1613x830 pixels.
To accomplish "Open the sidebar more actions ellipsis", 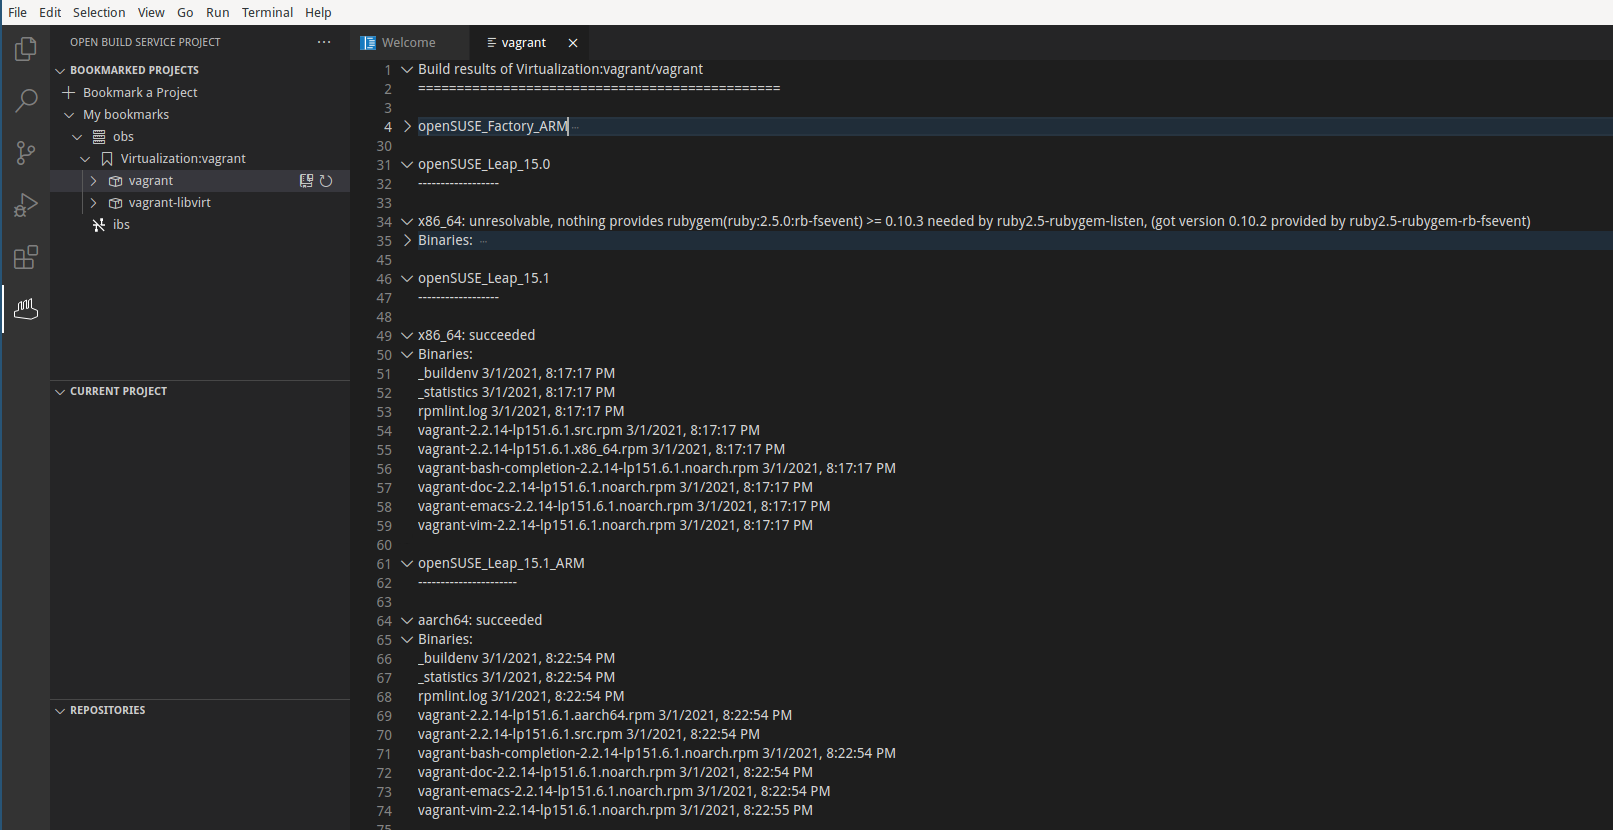I will (x=324, y=42).
